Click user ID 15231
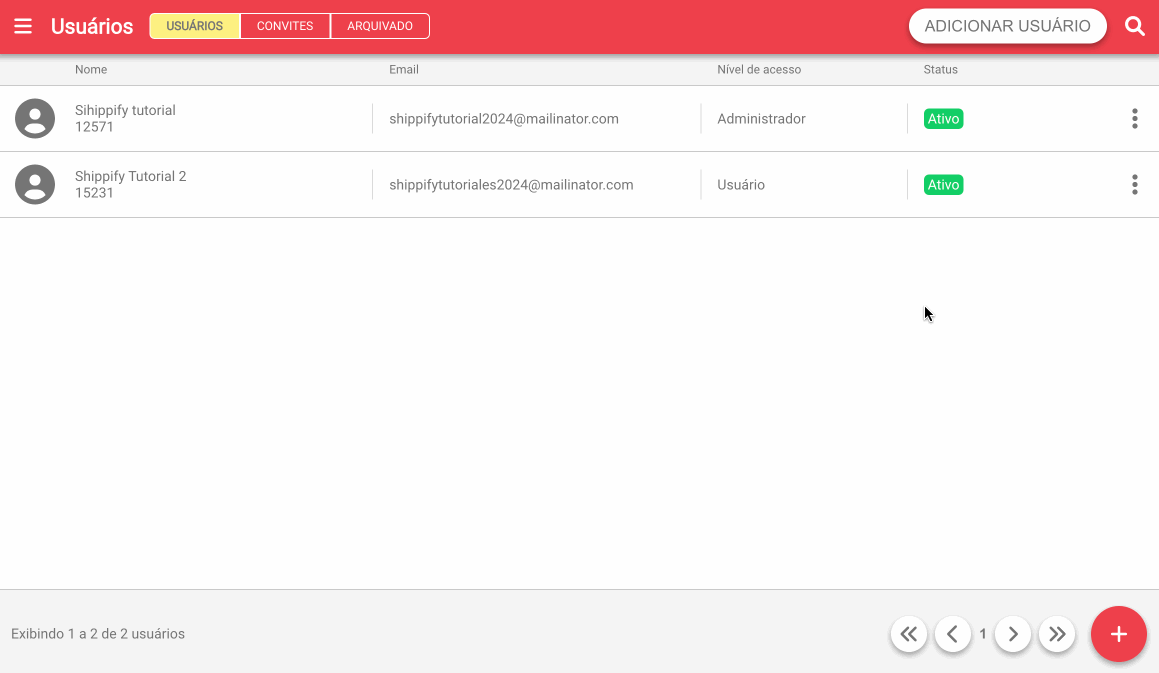 [x=94, y=192]
